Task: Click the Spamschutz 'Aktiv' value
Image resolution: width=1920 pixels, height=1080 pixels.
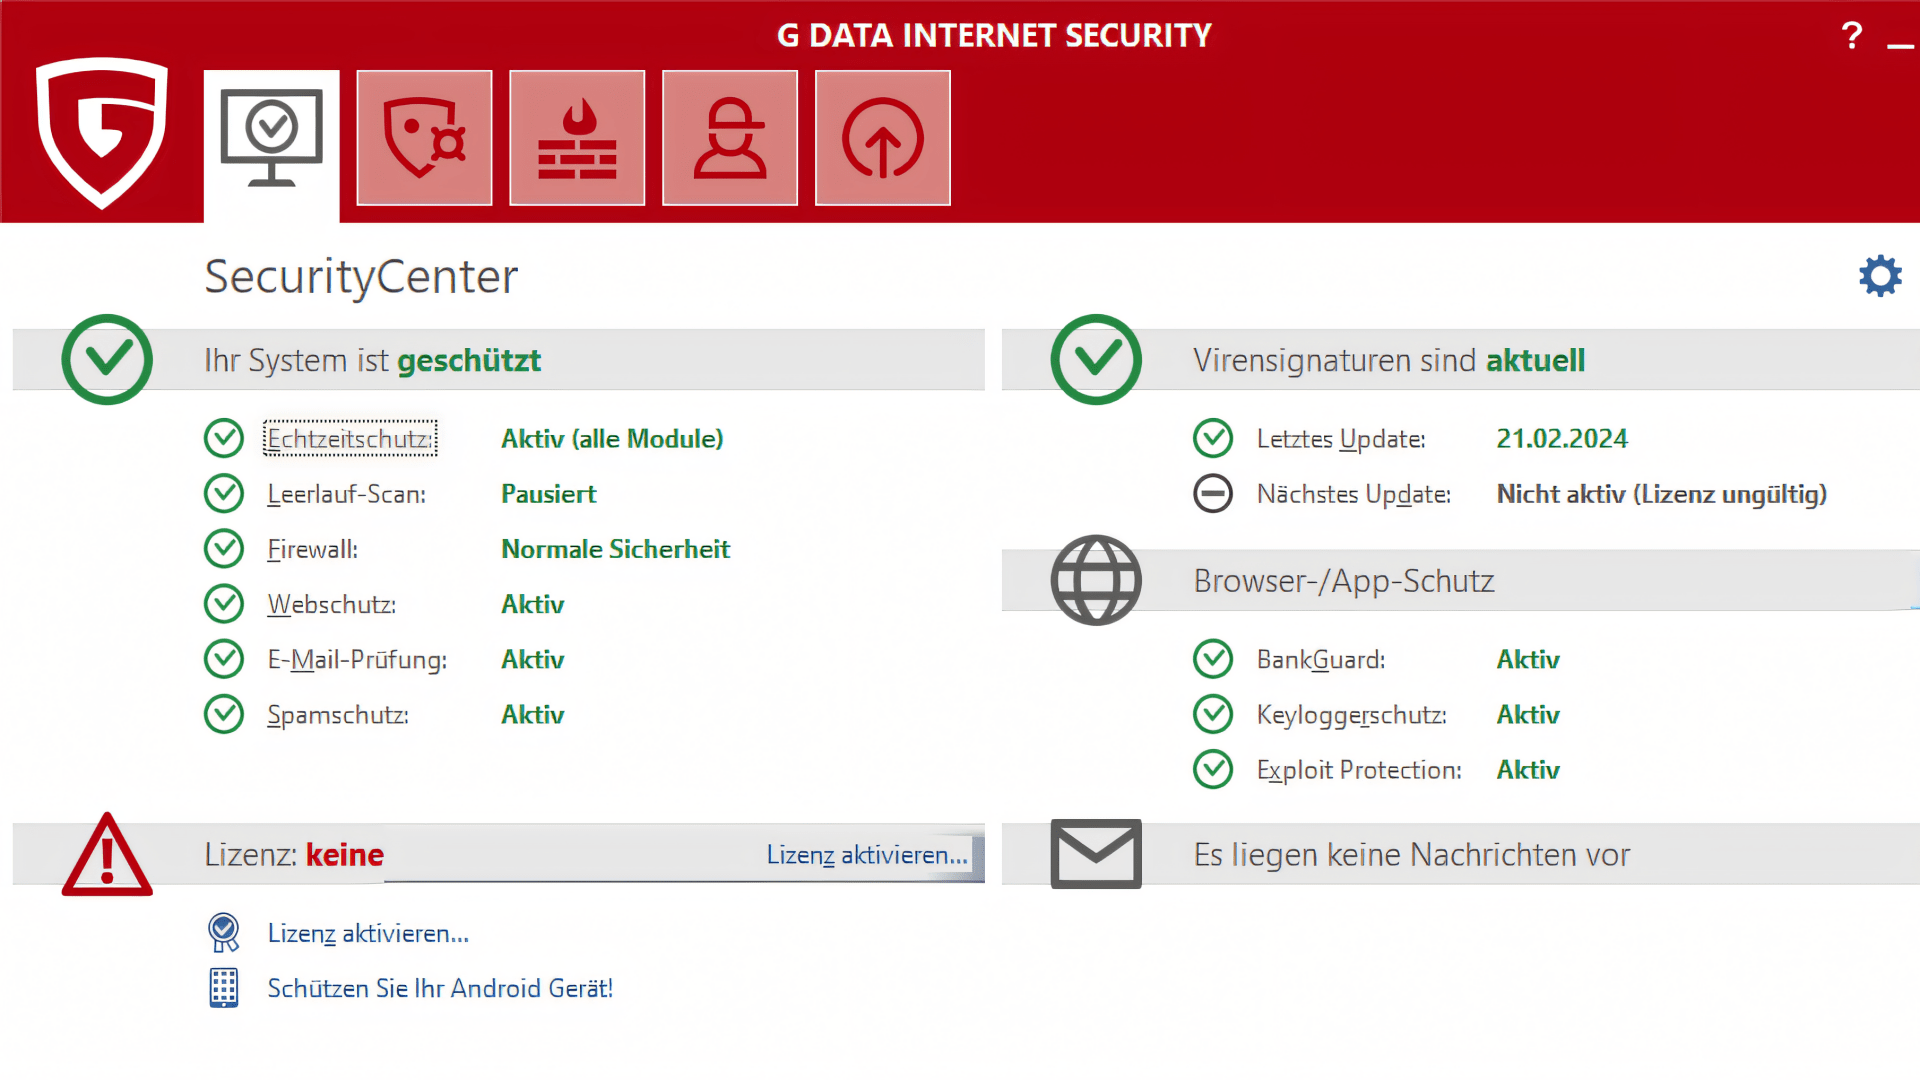Action: point(532,715)
